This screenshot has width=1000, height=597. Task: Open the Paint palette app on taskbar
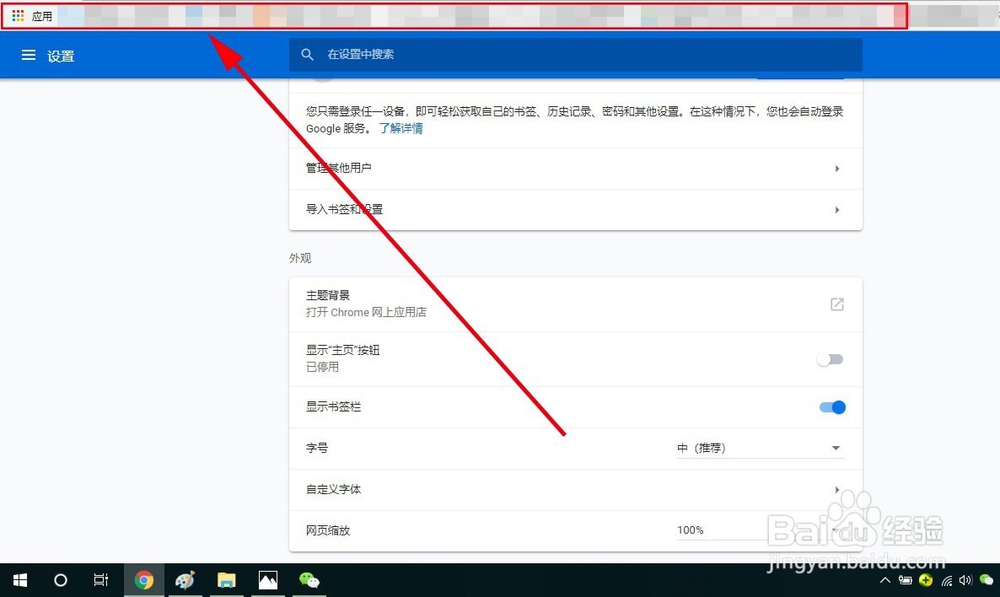click(x=185, y=580)
